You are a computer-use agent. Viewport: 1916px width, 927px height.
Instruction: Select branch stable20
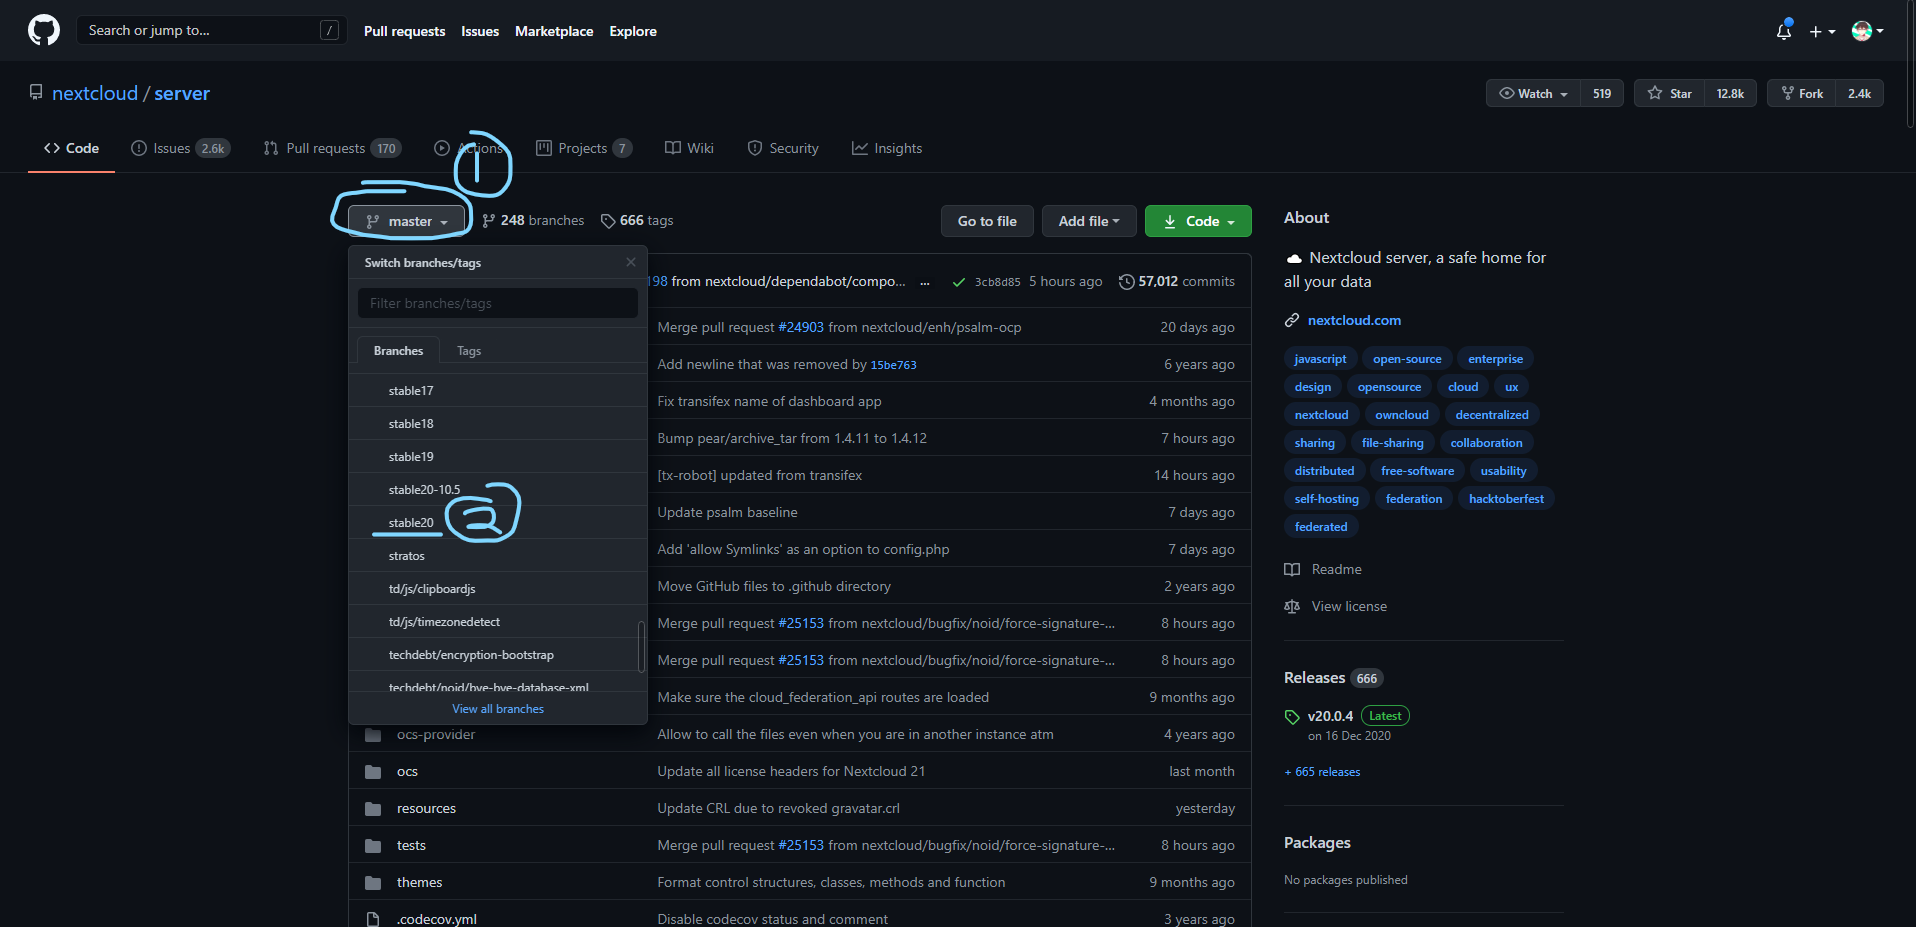pyautogui.click(x=498, y=522)
